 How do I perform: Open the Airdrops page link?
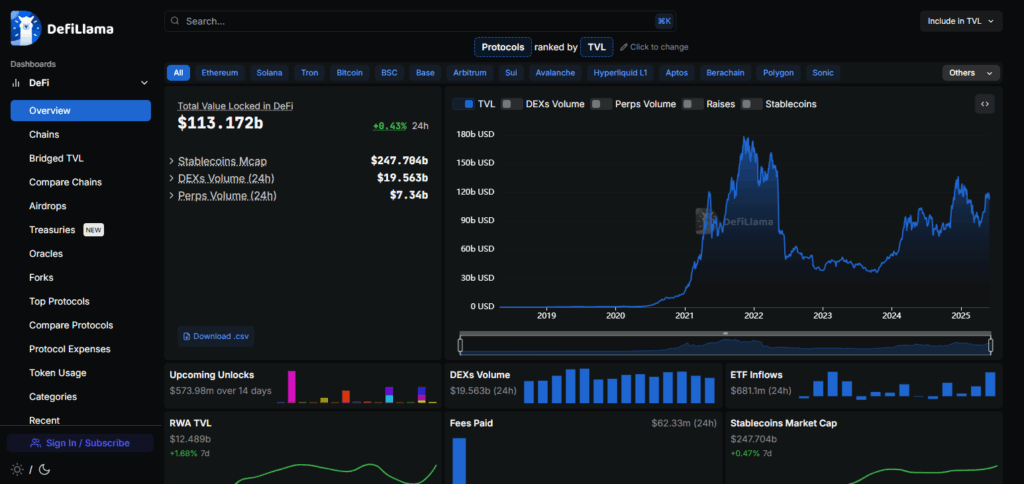pyautogui.click(x=48, y=206)
